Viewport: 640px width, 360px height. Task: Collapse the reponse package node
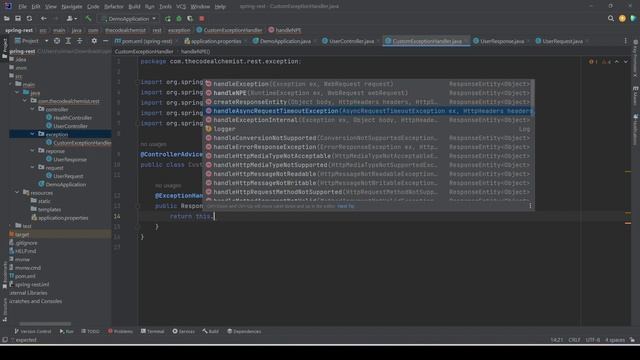click(x=32, y=151)
